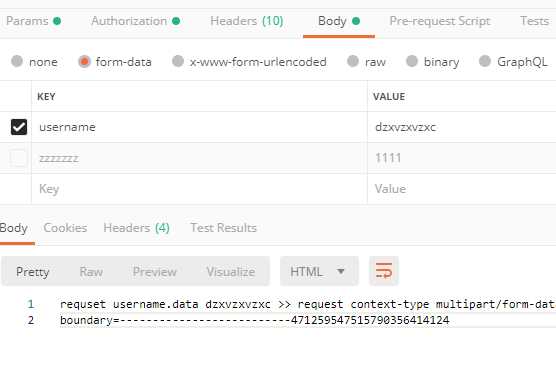Click response line 2 boundary text
Image resolution: width=556 pixels, height=382 pixels.
click(255, 320)
